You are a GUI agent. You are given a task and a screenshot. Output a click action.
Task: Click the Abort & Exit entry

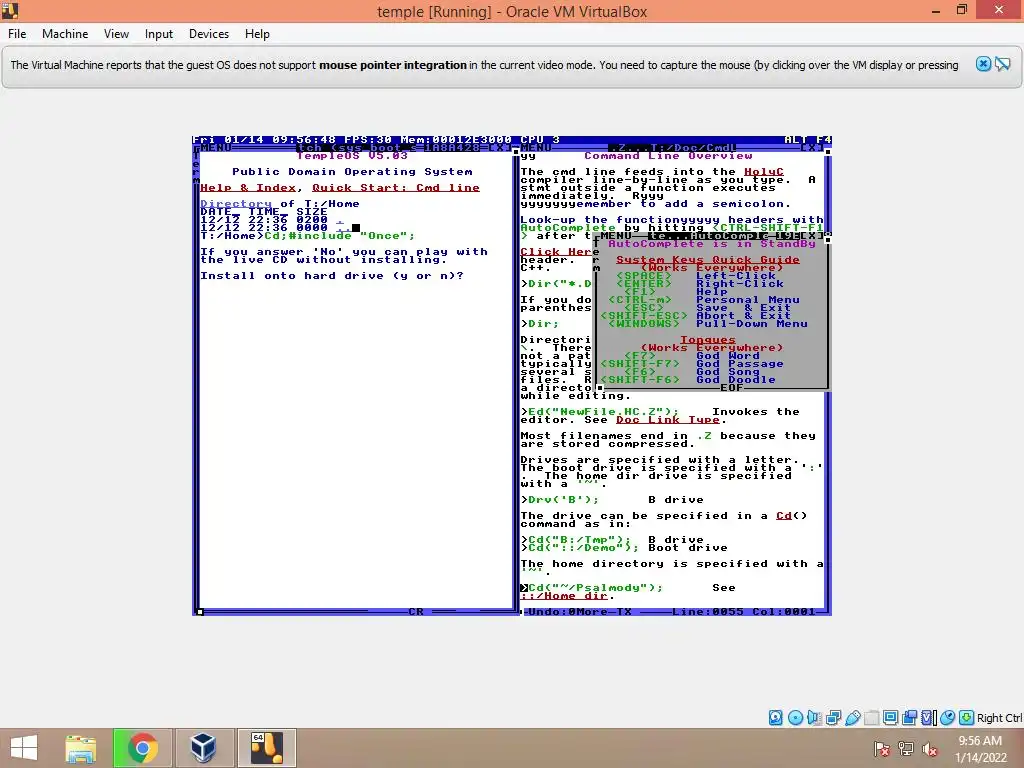point(743,316)
